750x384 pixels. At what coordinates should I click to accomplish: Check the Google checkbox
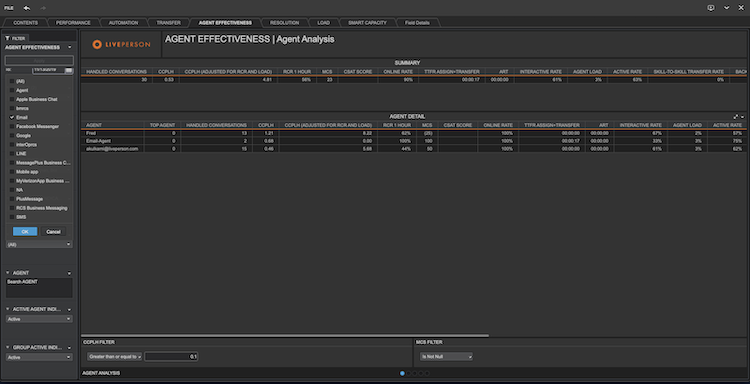[12, 135]
